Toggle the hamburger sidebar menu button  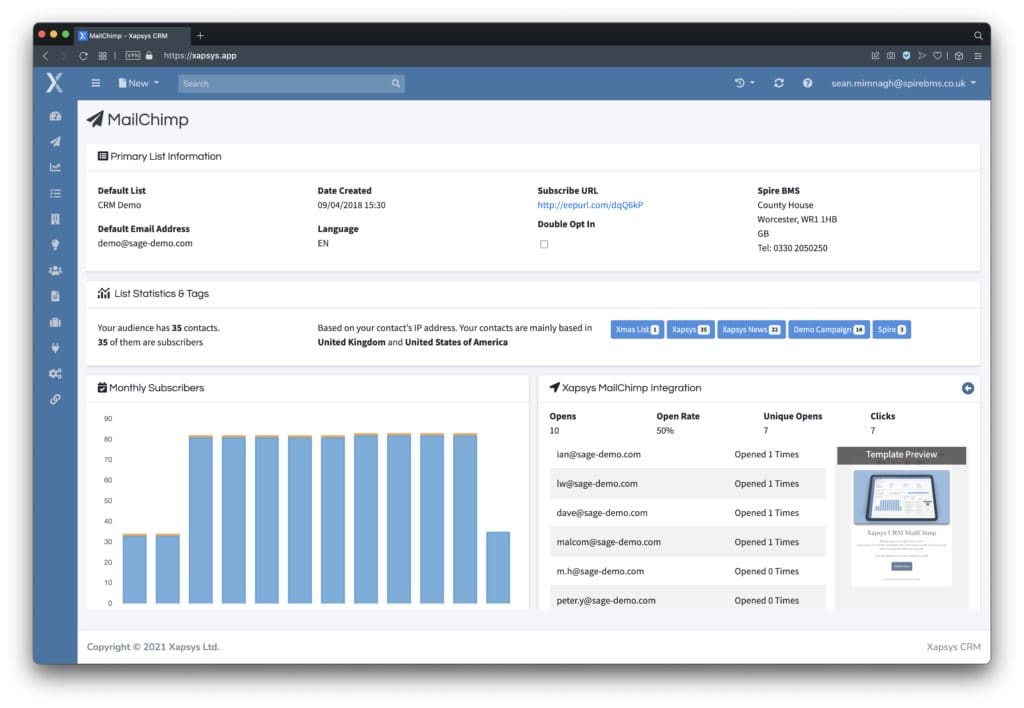coord(96,83)
